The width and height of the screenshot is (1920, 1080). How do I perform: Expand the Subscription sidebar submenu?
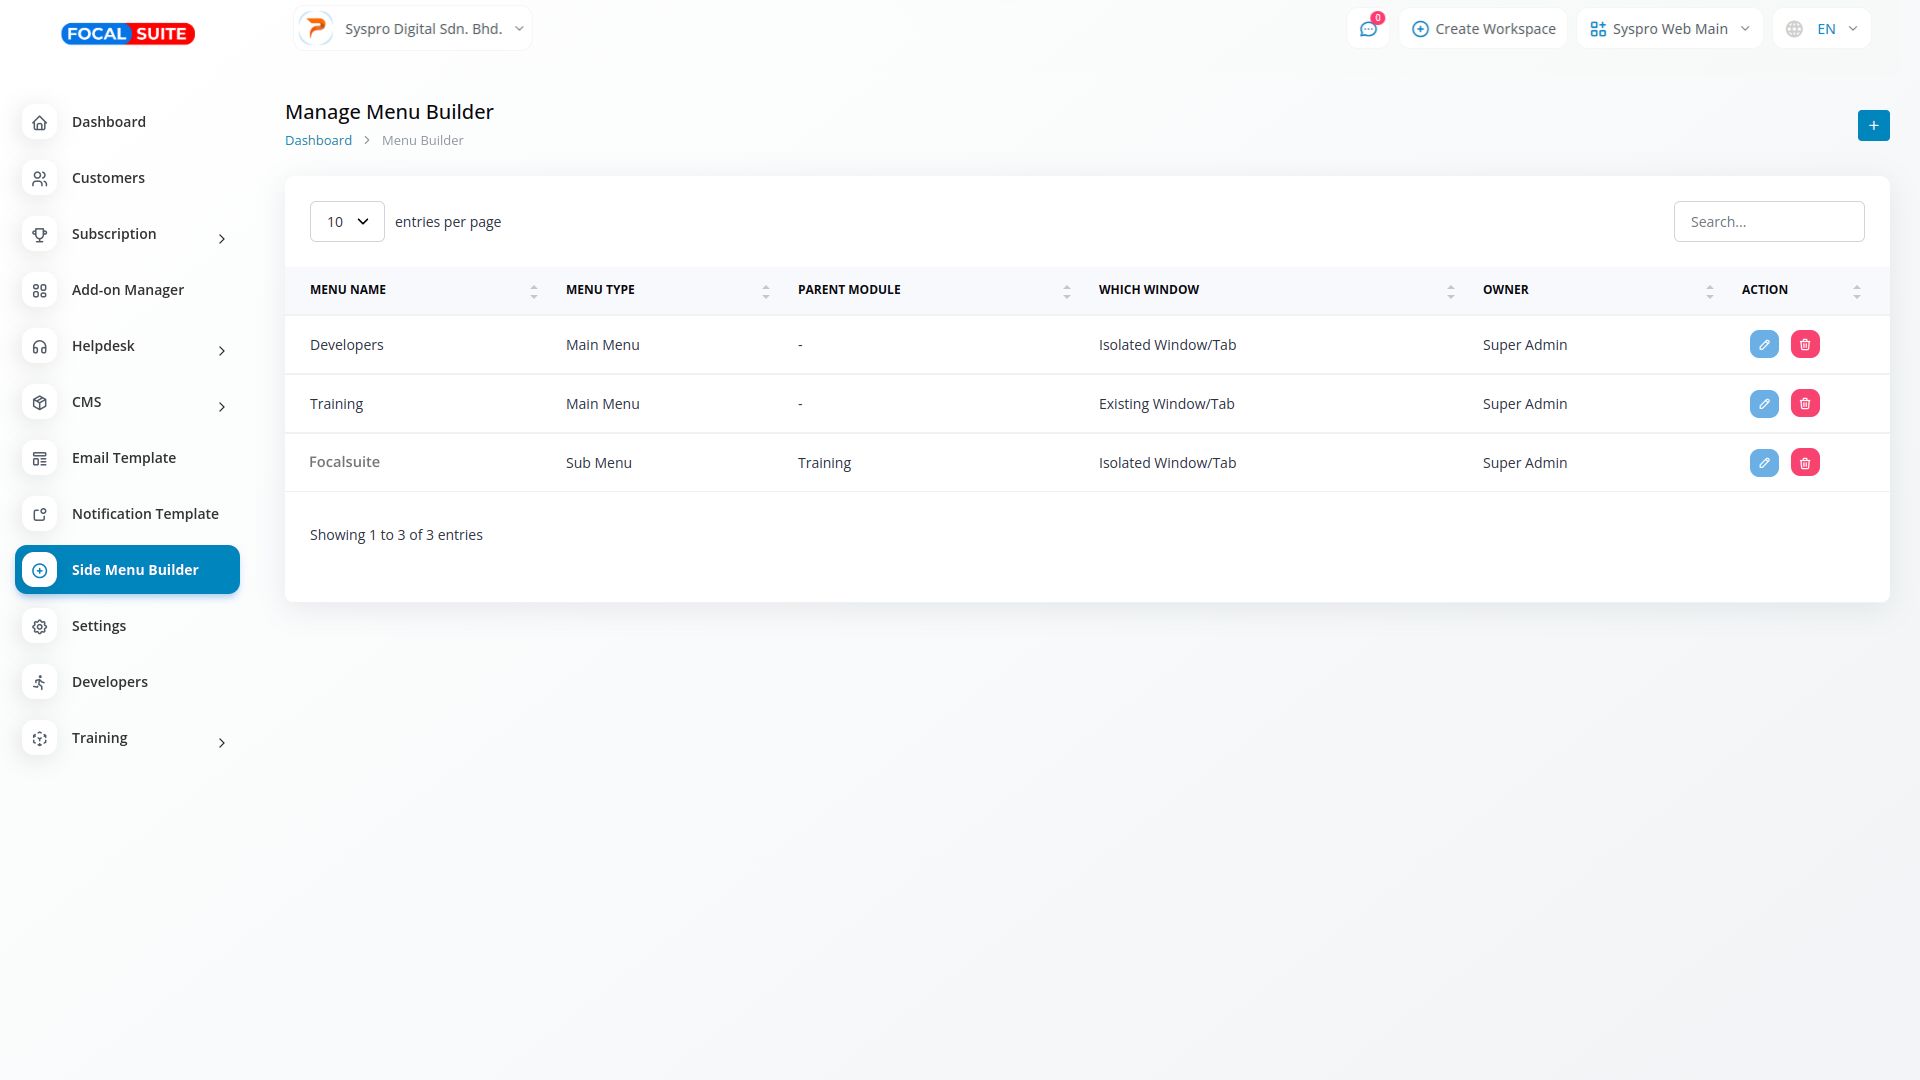[221, 238]
